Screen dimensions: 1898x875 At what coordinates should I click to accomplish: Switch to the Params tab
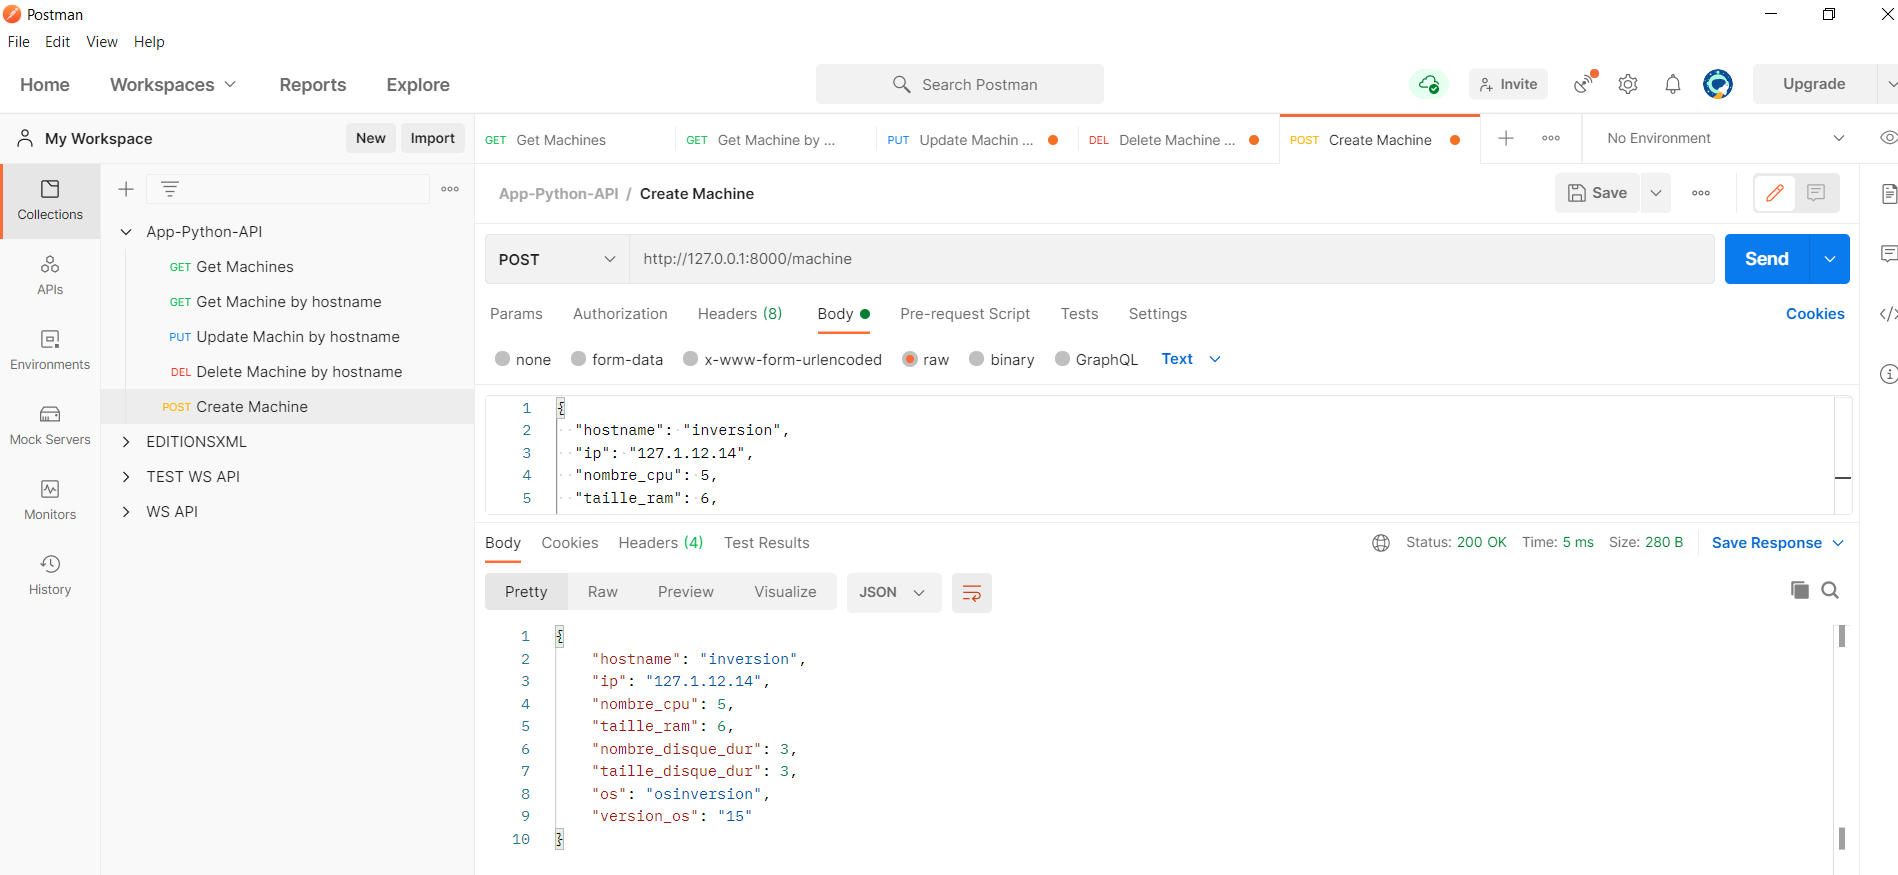click(x=516, y=314)
